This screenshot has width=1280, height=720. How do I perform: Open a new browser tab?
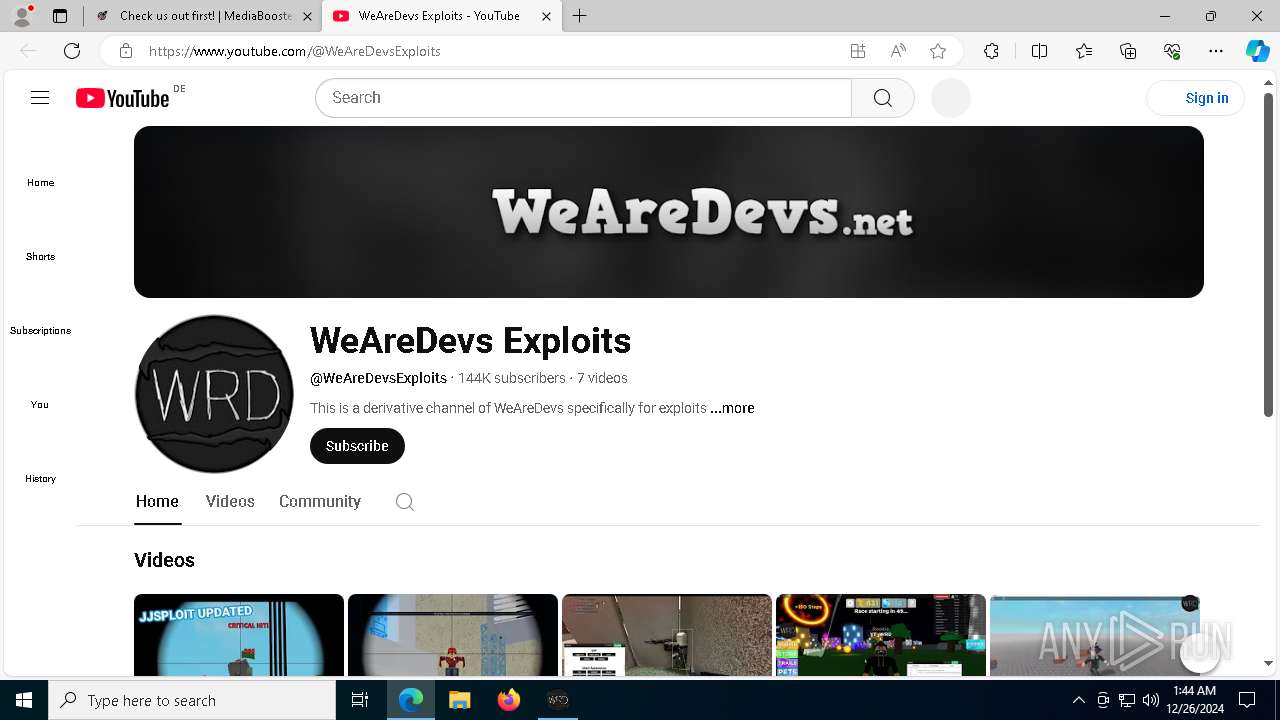click(x=580, y=16)
